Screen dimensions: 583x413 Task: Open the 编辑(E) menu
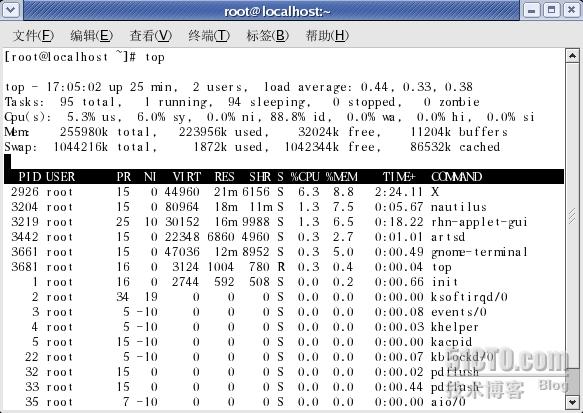tap(91, 36)
